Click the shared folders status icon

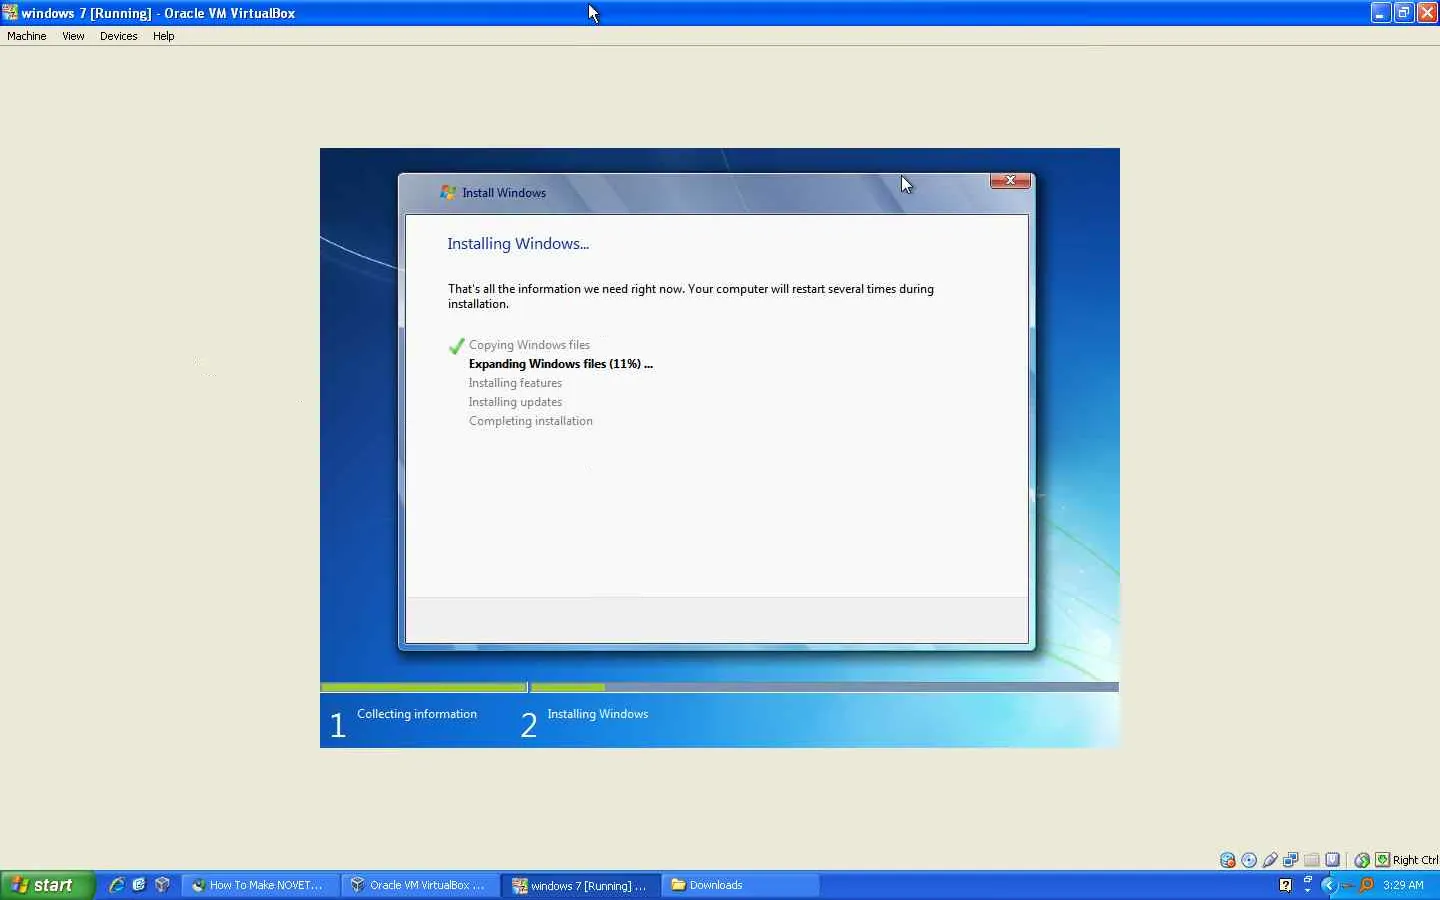pyautogui.click(x=1312, y=860)
